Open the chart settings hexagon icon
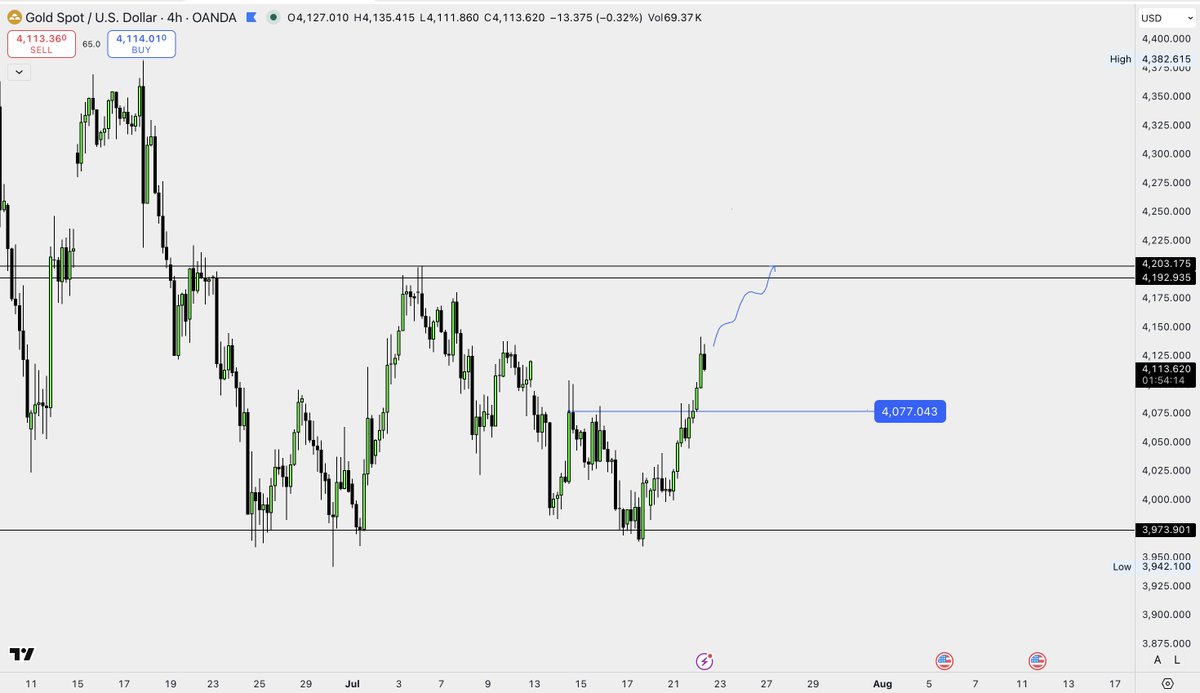 (x=1167, y=683)
